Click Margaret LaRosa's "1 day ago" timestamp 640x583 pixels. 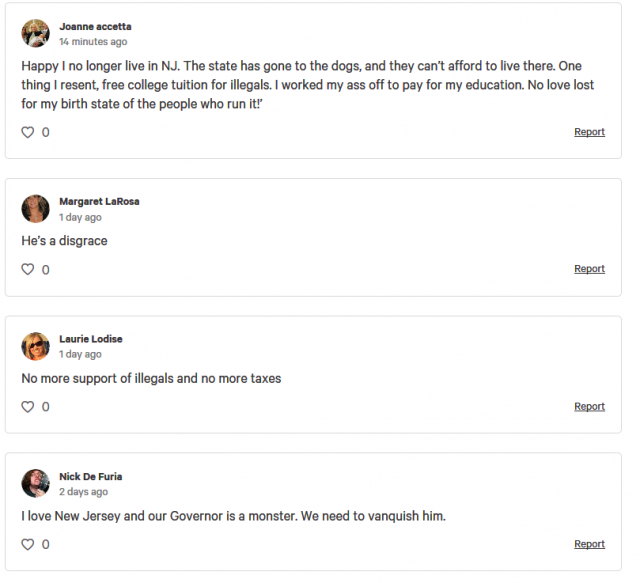[80, 217]
